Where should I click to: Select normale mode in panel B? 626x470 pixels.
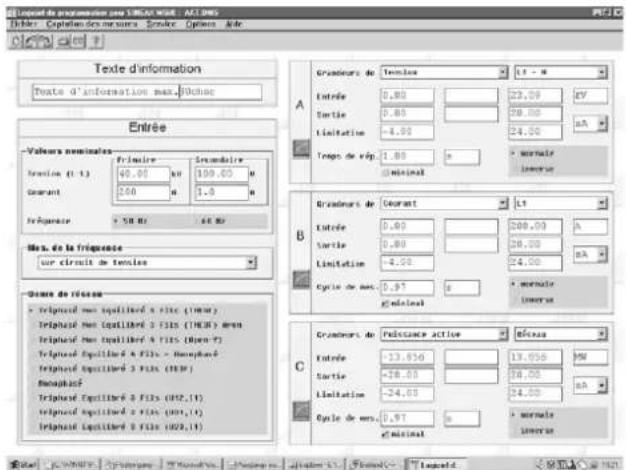(533, 284)
